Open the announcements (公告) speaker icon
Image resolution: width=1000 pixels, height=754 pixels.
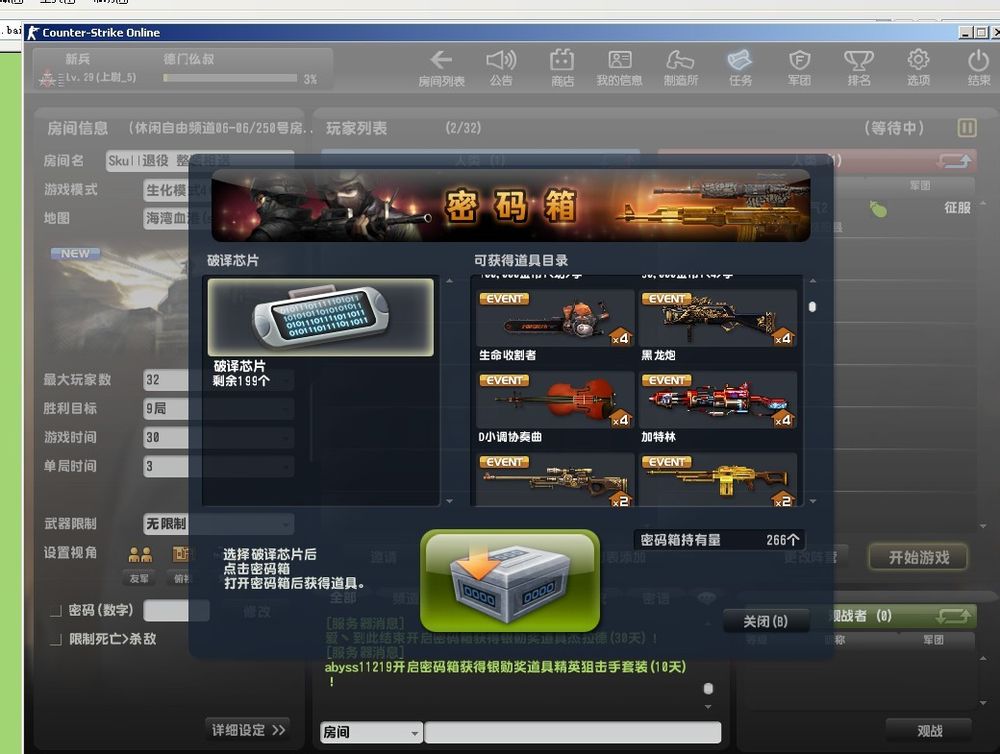point(501,68)
